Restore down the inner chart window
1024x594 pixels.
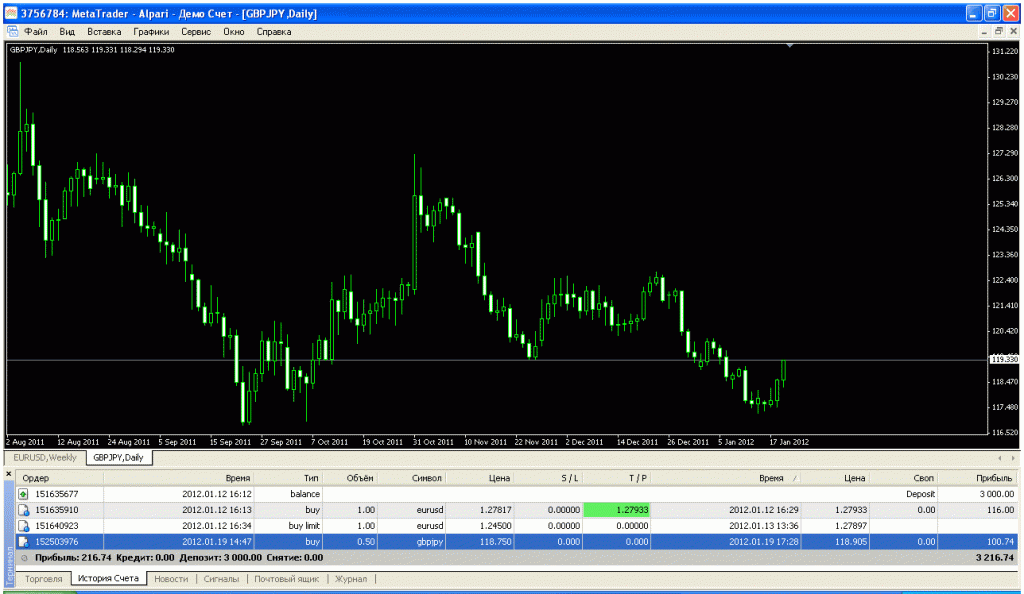(997, 32)
